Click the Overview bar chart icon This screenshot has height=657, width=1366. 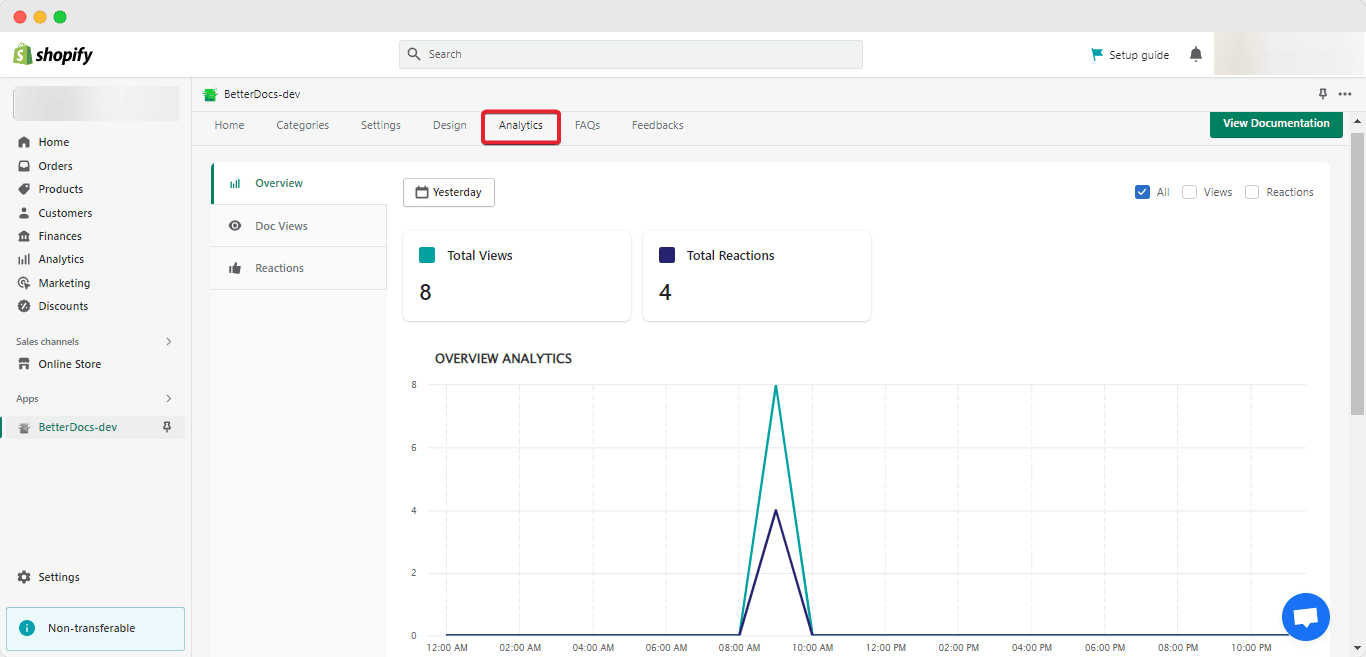(235, 184)
